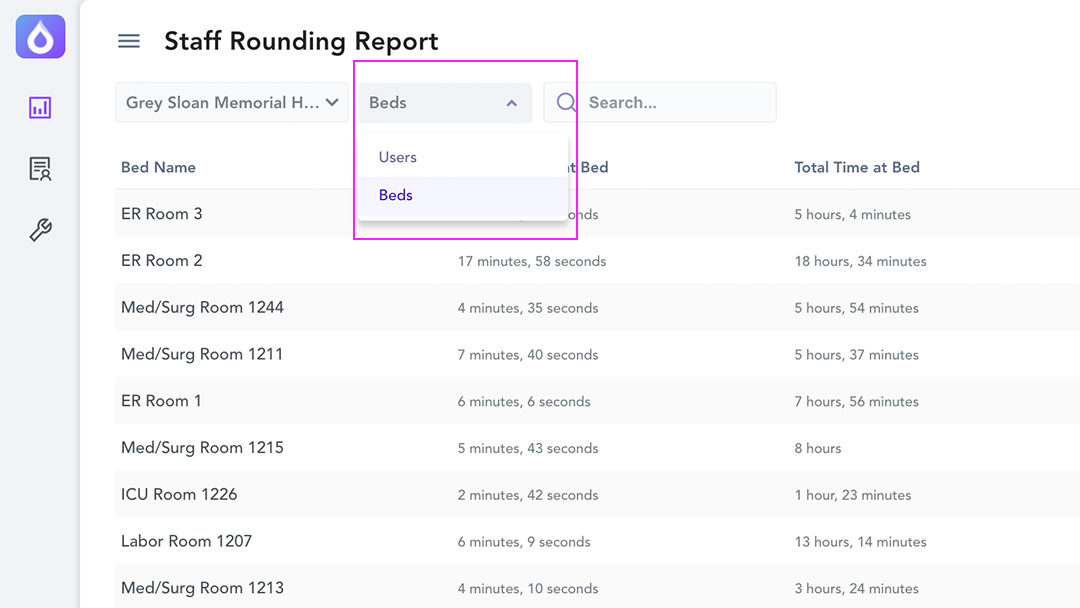Collapse the Beds view-type dropdown
The height and width of the screenshot is (608, 1080).
coord(445,103)
